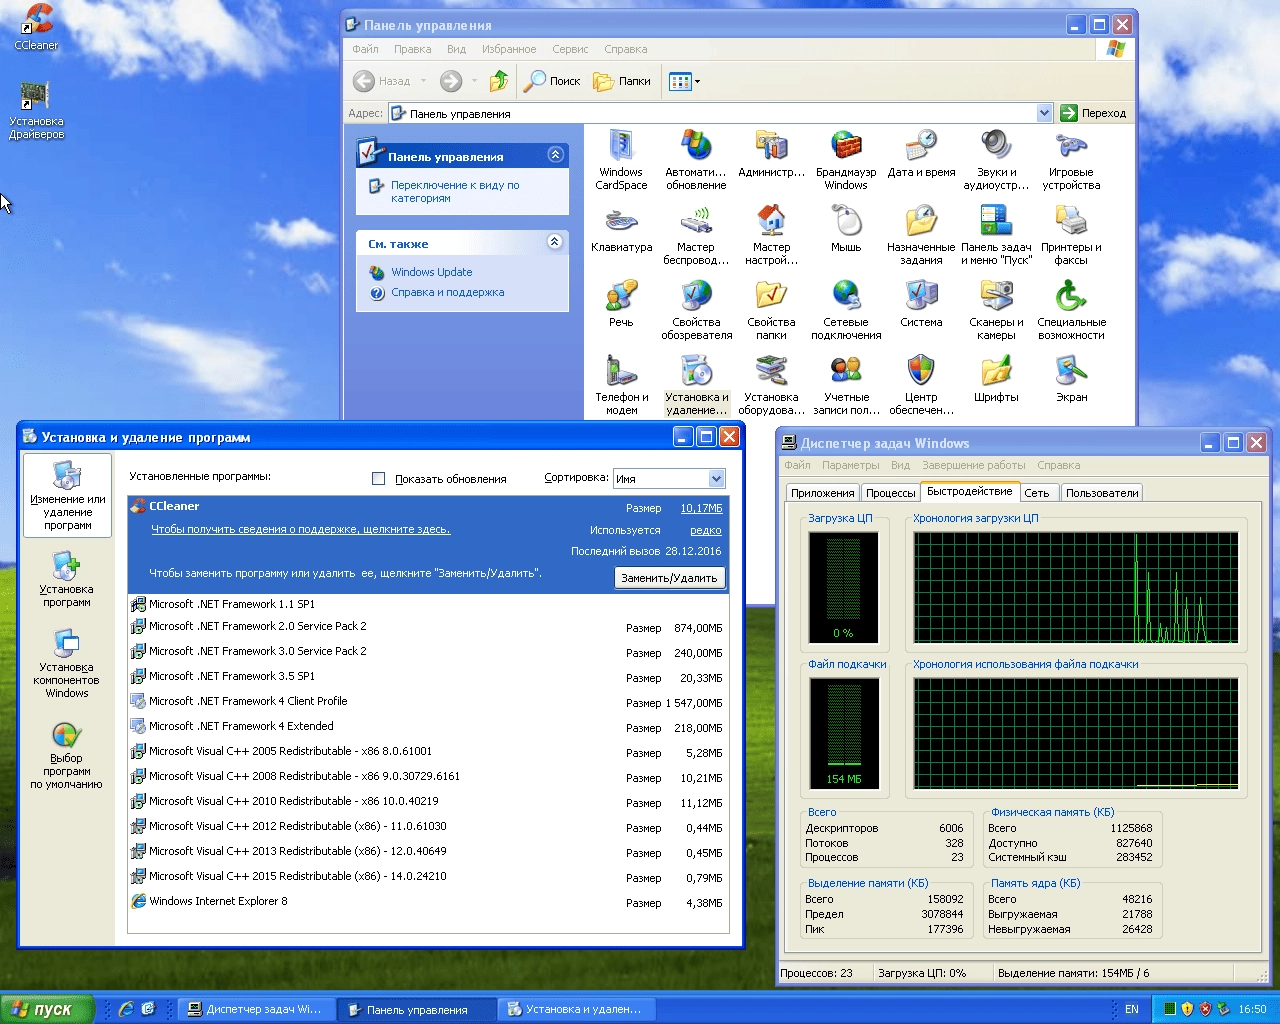
Task: Click the Папки folders toolbar button
Action: [622, 81]
